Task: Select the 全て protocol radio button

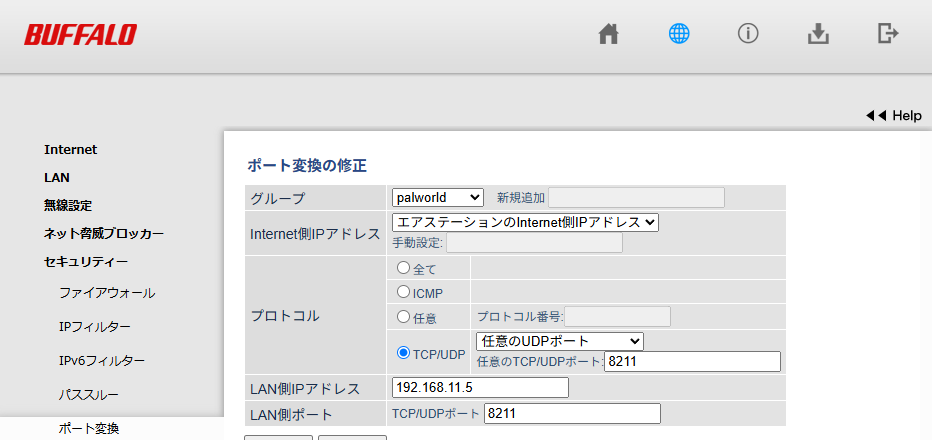Action: (404, 268)
